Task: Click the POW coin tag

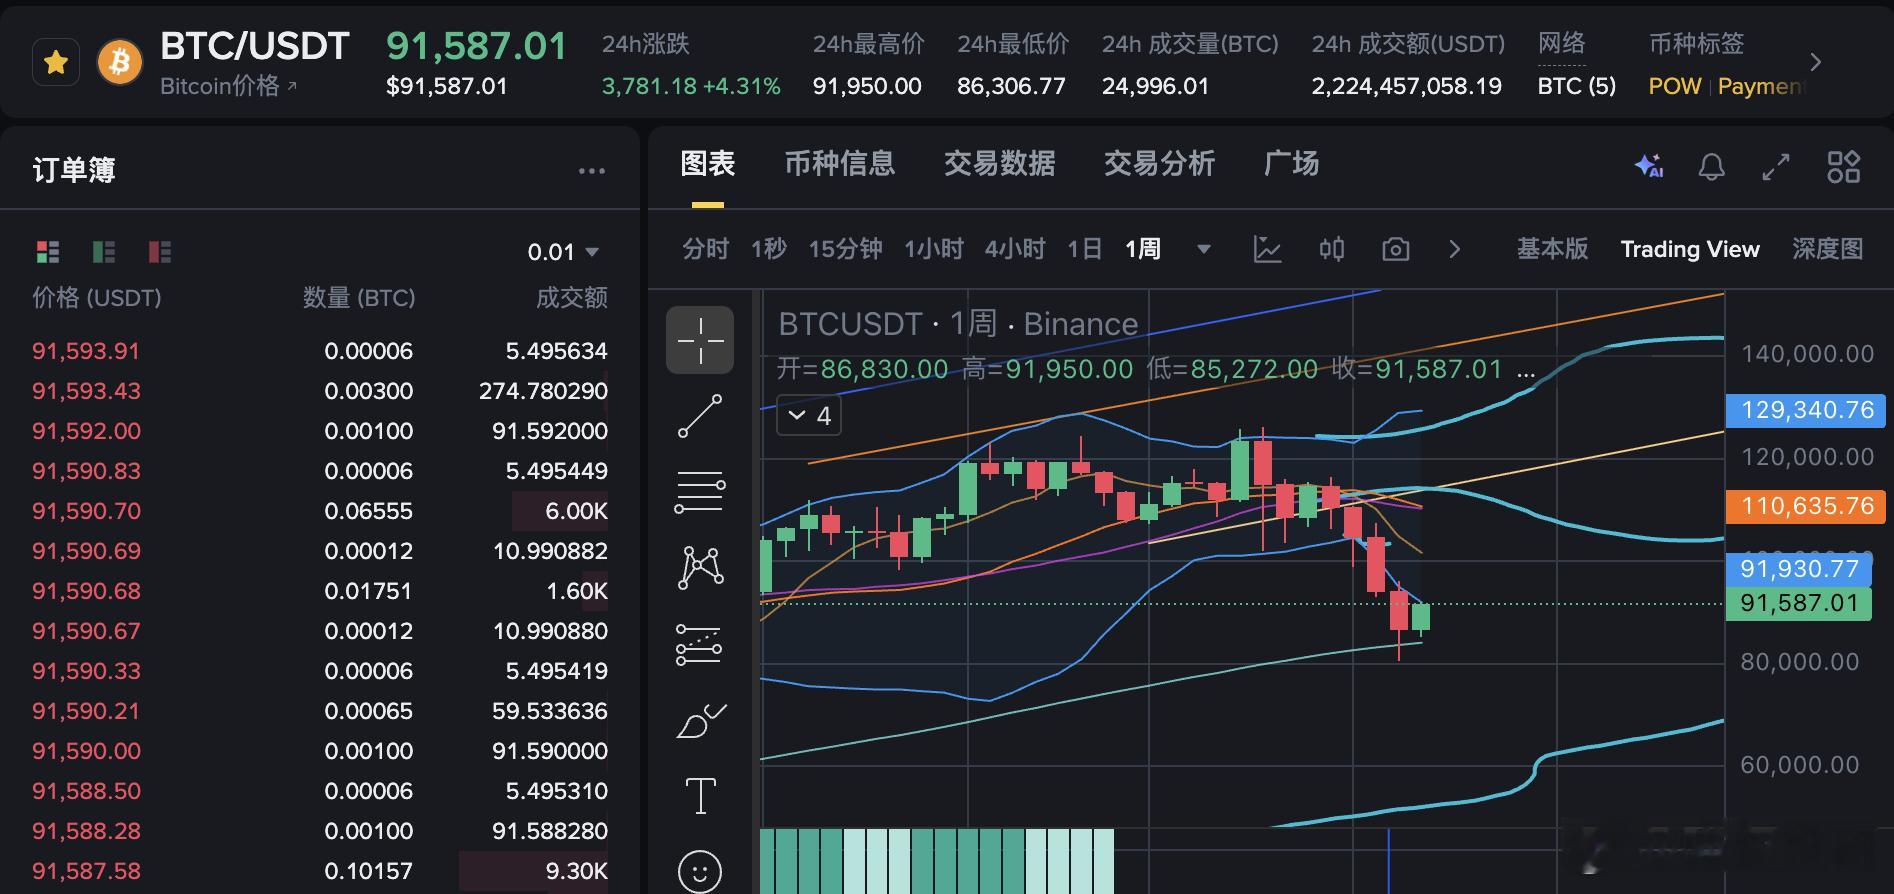Action: tap(1674, 86)
